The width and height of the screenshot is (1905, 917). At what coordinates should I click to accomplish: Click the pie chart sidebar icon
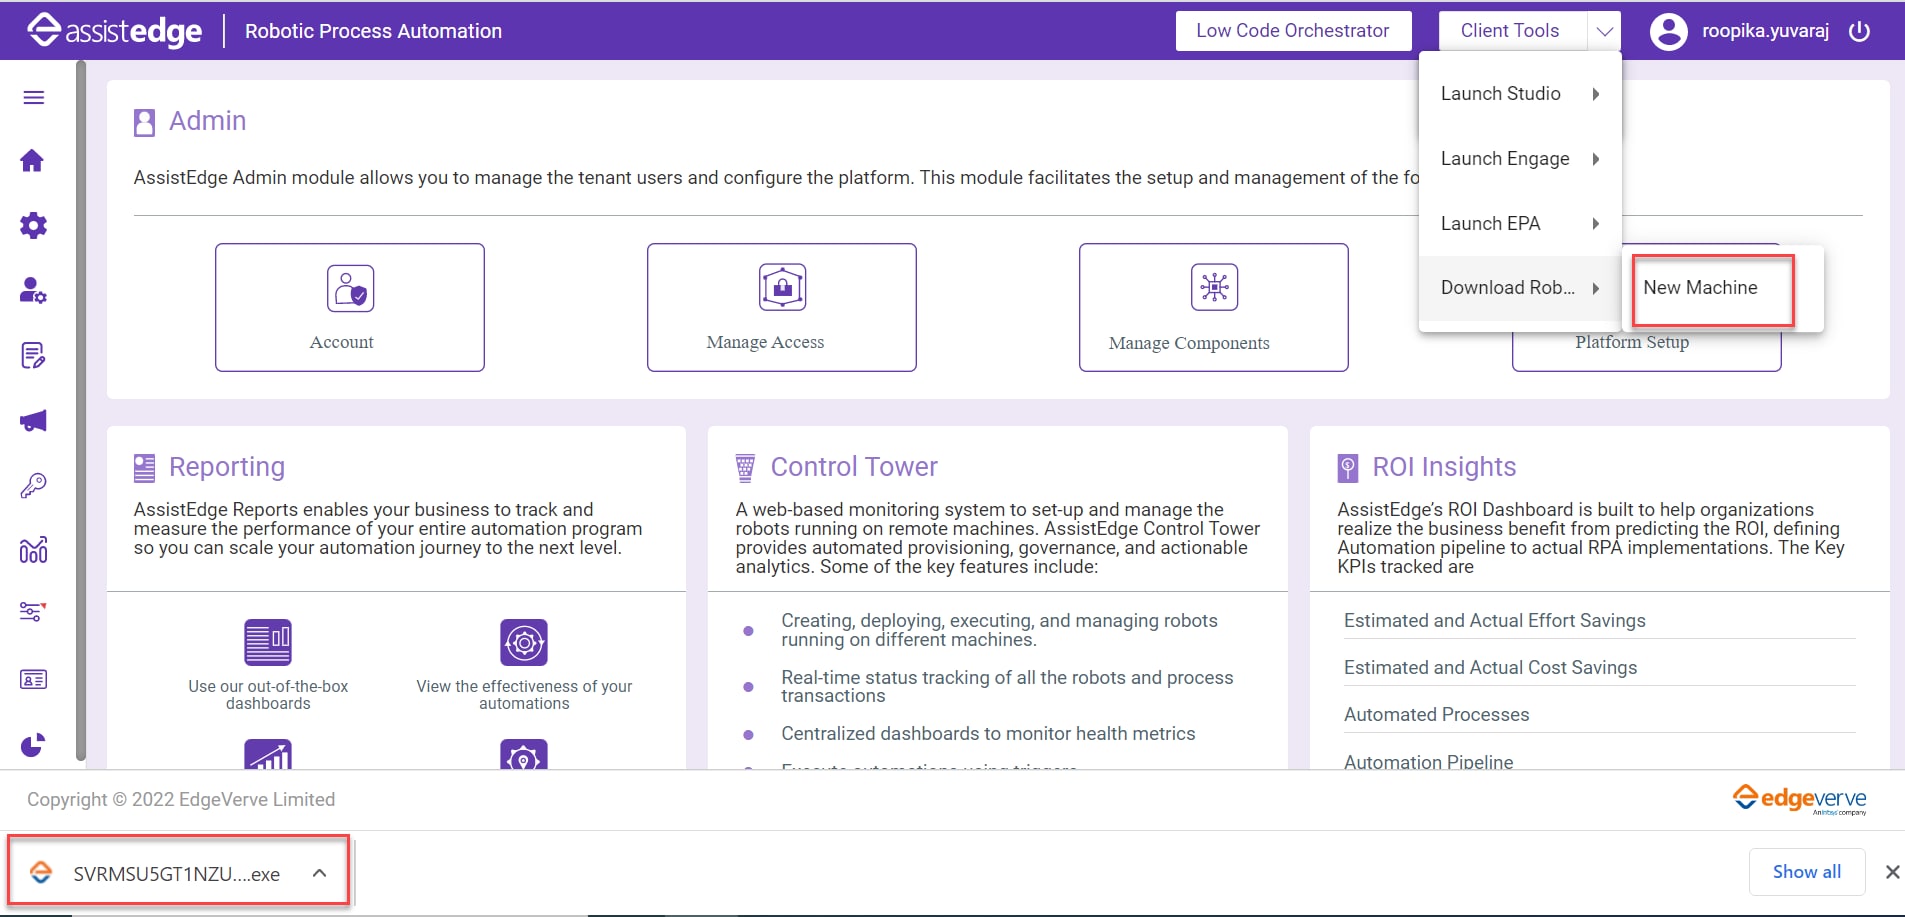(33, 745)
